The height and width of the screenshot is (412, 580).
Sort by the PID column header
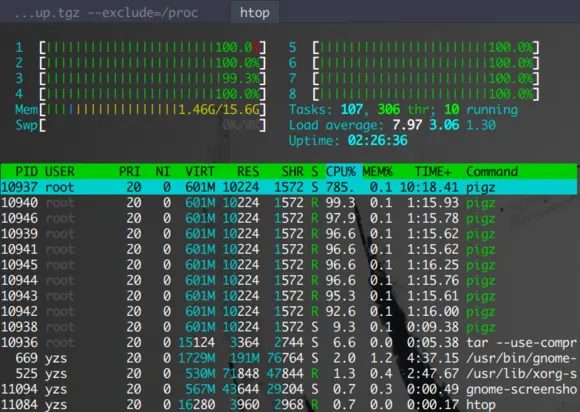tap(26, 172)
